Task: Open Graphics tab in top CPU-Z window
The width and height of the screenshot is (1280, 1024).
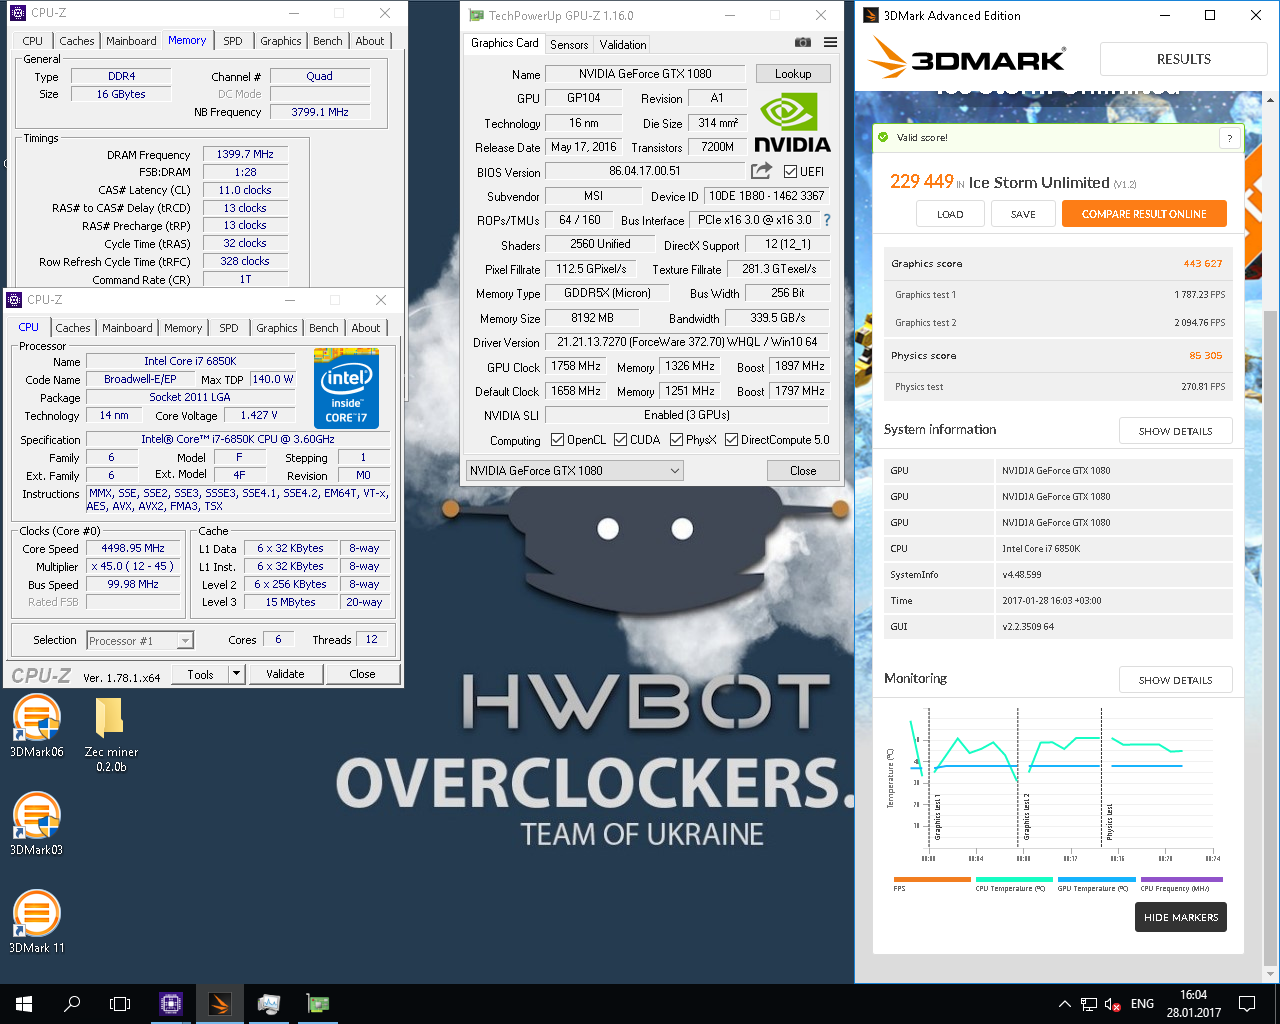Action: tap(281, 41)
